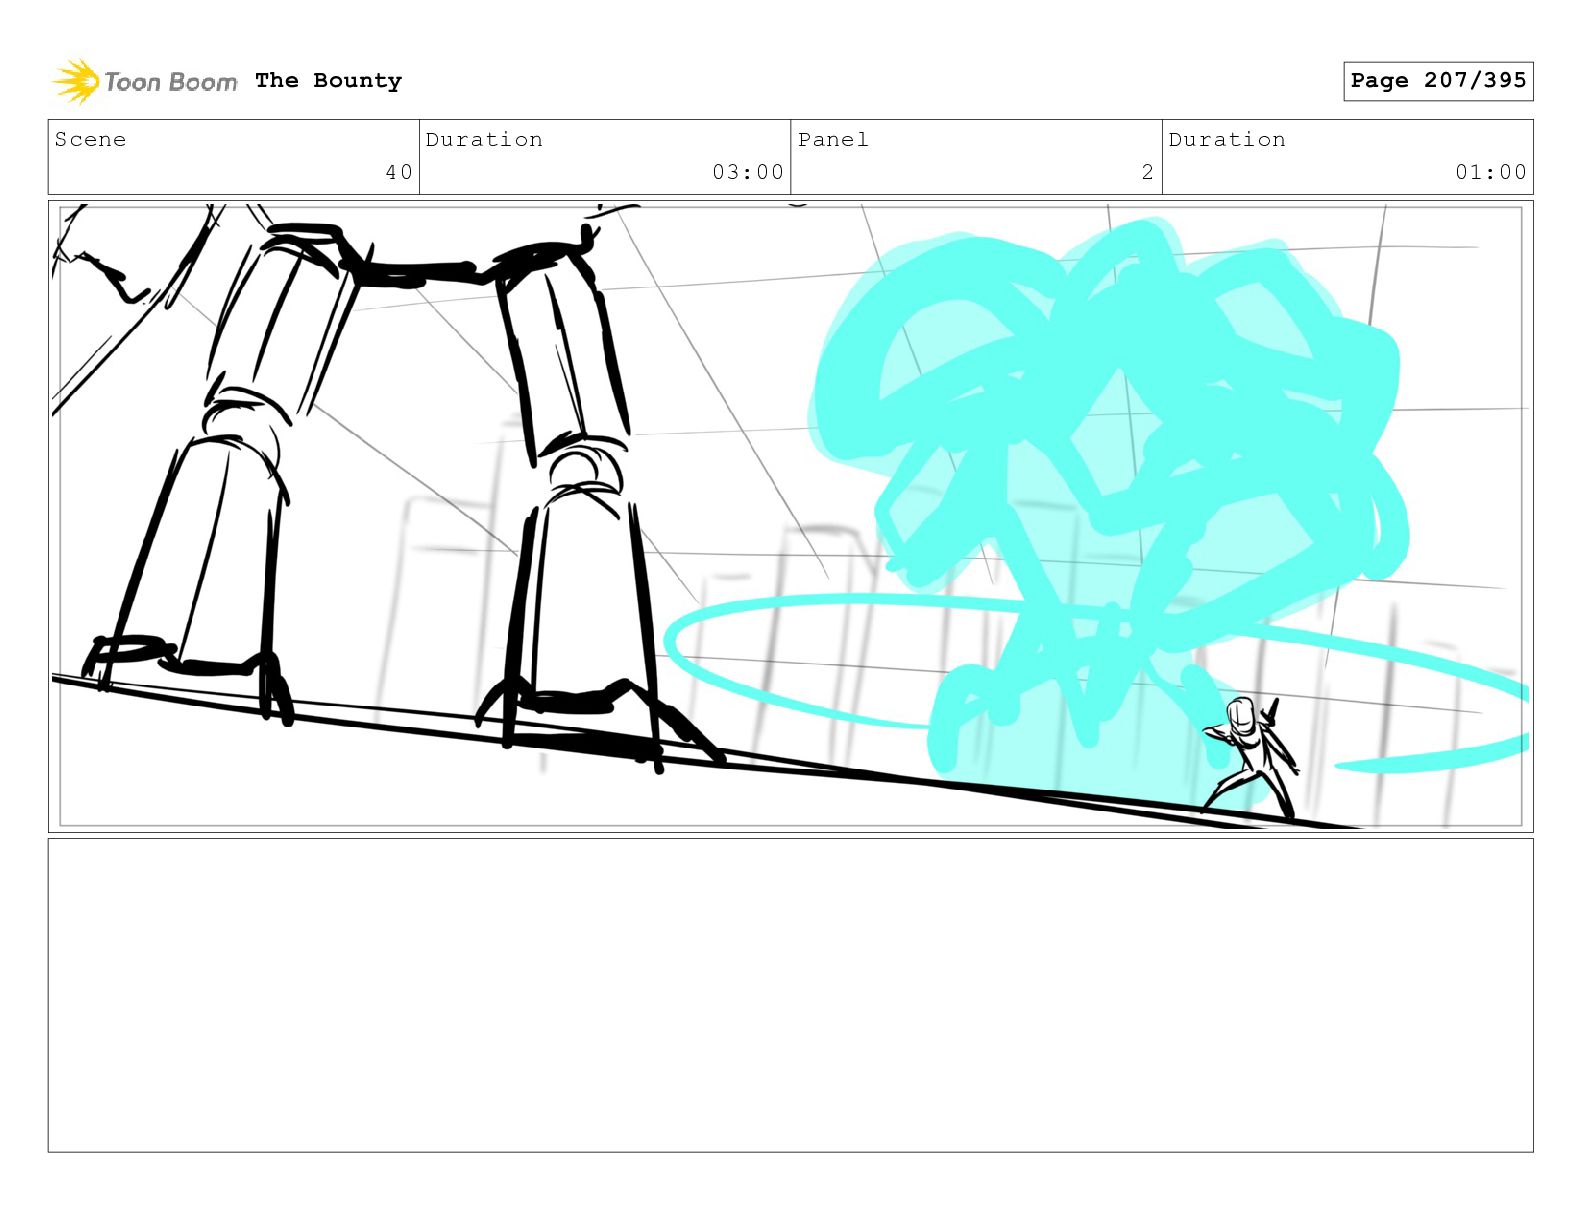This screenshot has height=1224, width=1584.
Task: Click the 'Page 207/395' page indicator
Action: [1438, 81]
